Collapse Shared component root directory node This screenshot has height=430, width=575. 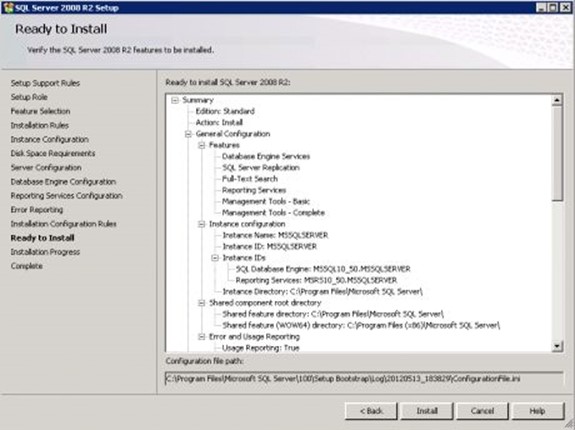pos(202,303)
